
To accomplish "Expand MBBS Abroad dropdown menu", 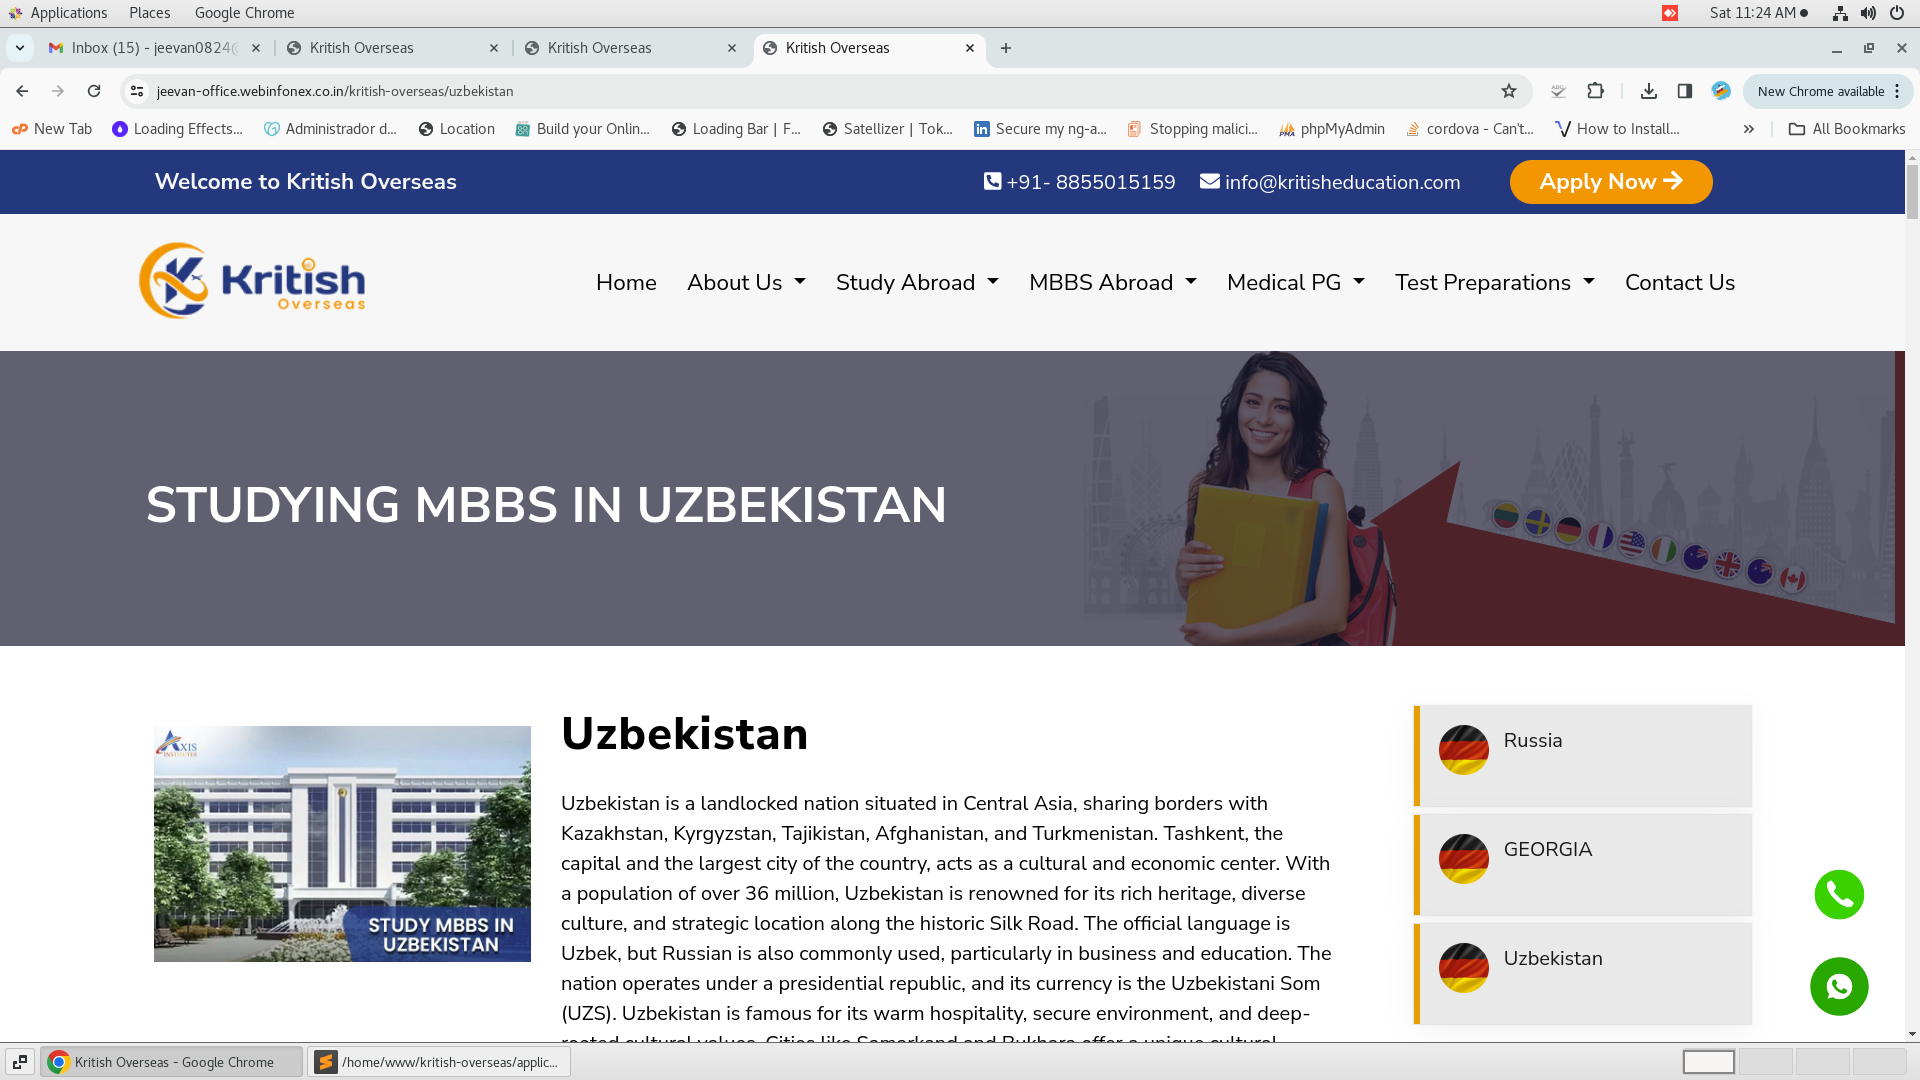I will (1112, 283).
